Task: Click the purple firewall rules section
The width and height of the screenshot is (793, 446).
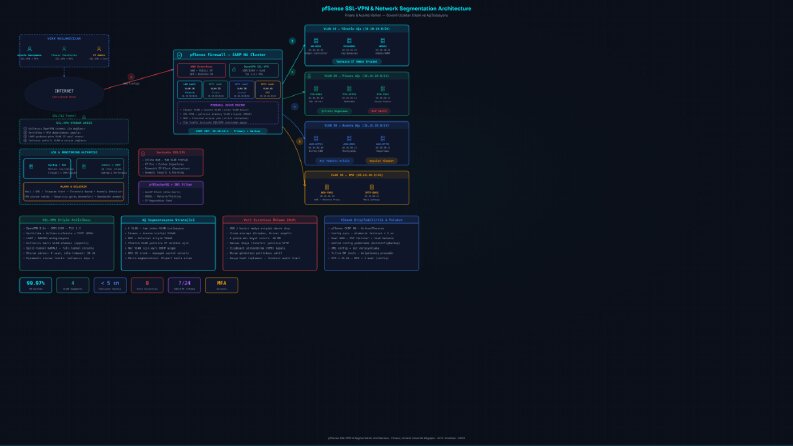Action: 228,113
